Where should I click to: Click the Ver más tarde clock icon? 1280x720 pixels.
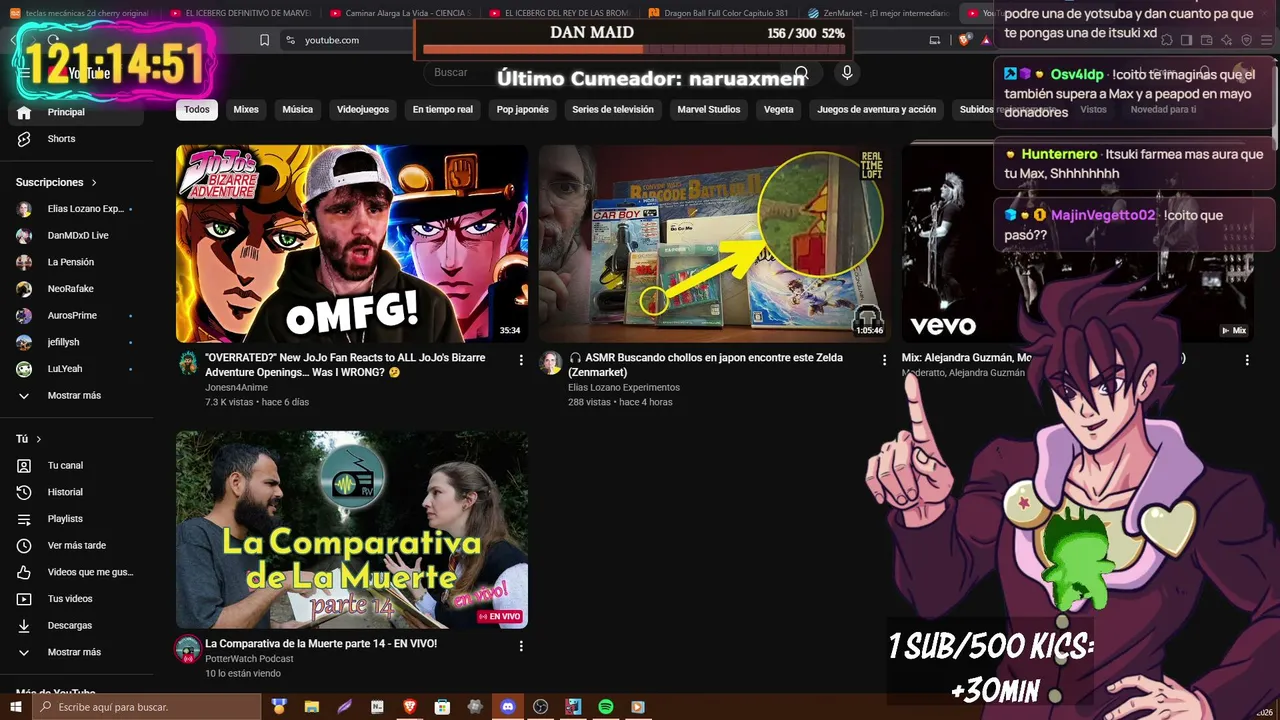pyautogui.click(x=24, y=546)
